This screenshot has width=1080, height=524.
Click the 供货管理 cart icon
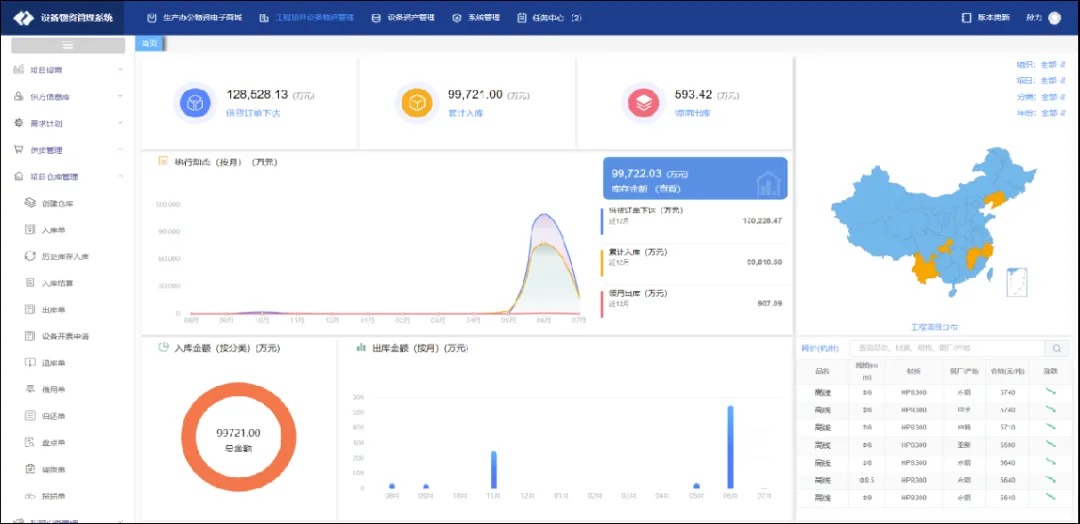pyautogui.click(x=19, y=149)
